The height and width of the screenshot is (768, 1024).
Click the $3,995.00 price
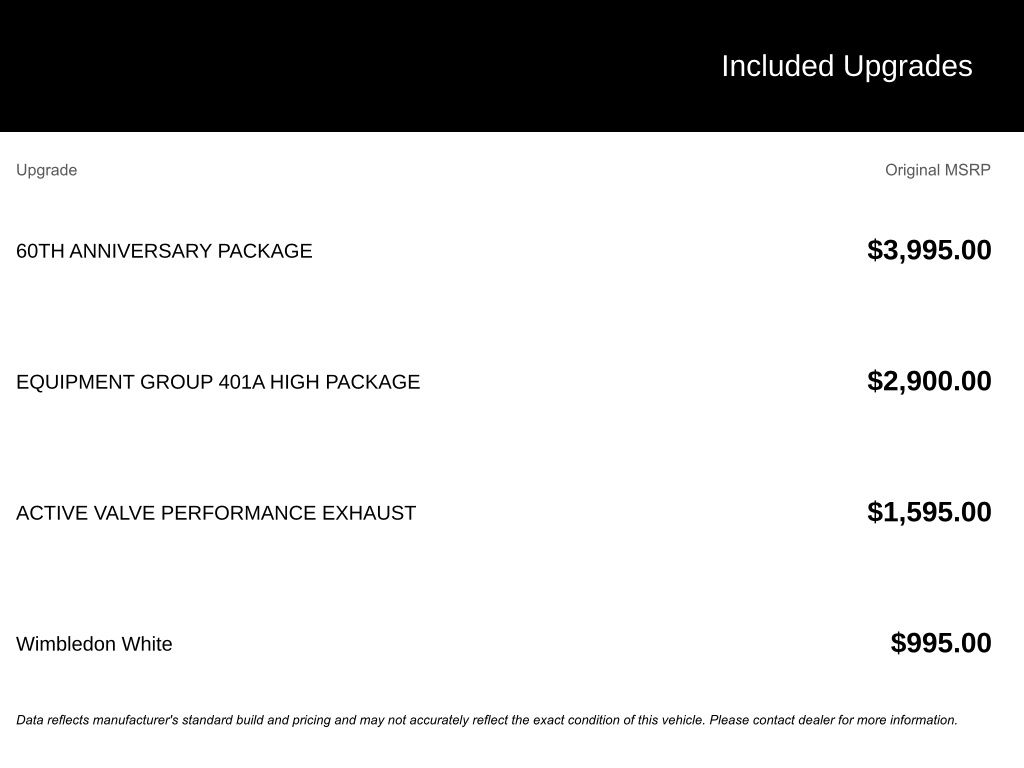click(929, 250)
